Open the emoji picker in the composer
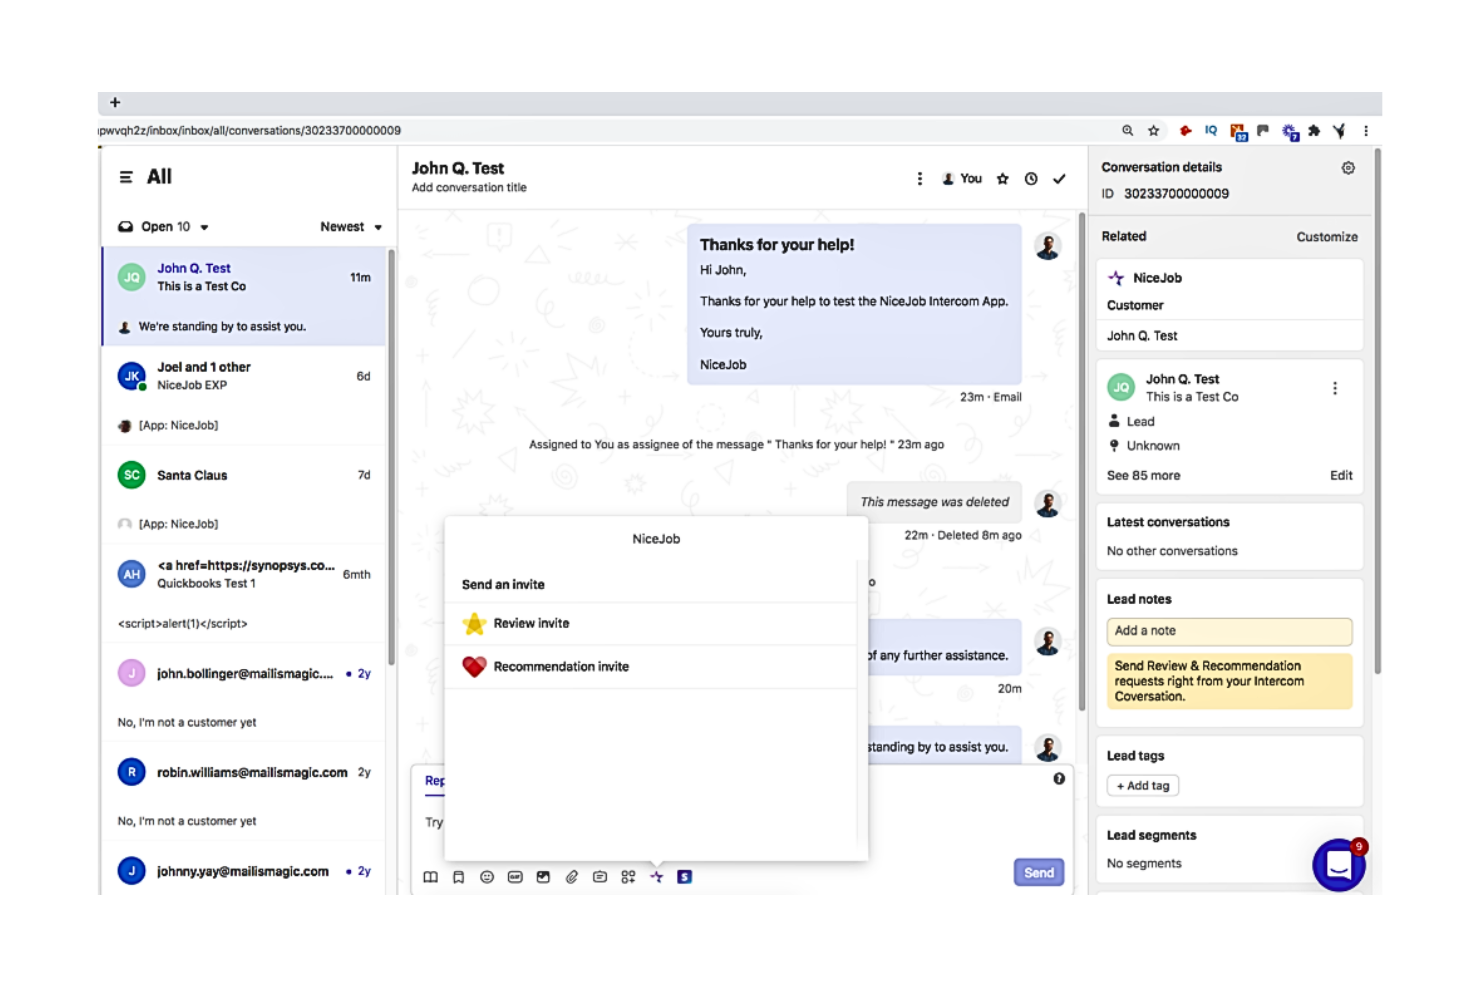 [487, 877]
